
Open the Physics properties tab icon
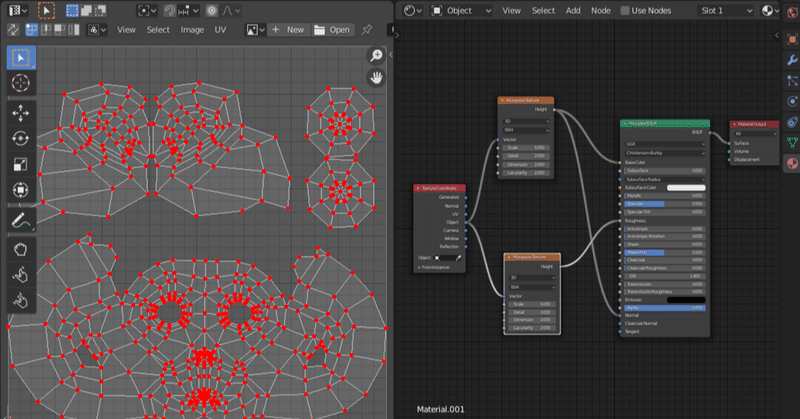click(792, 102)
